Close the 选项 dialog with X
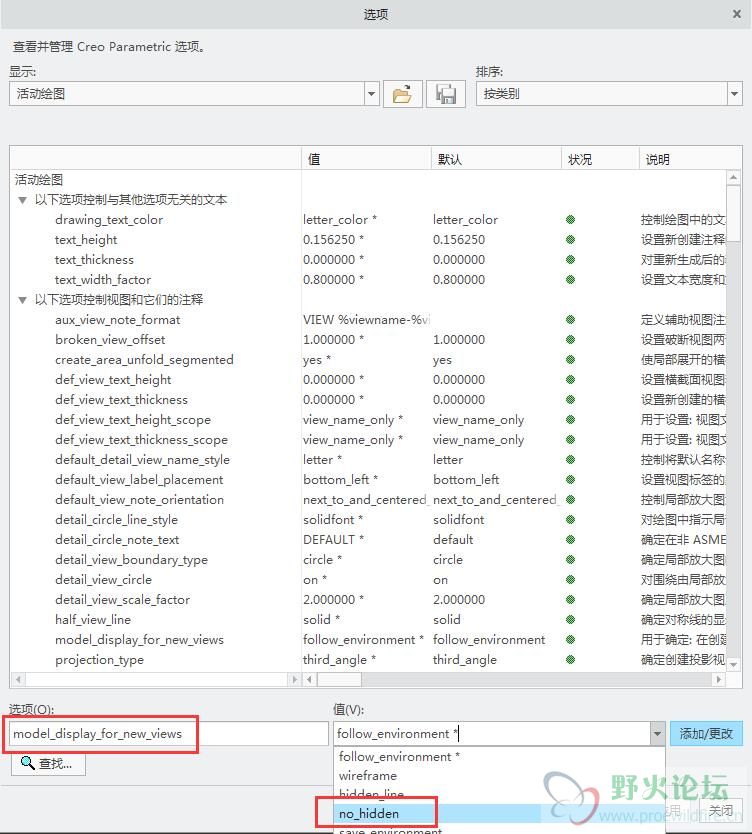 (737, 14)
